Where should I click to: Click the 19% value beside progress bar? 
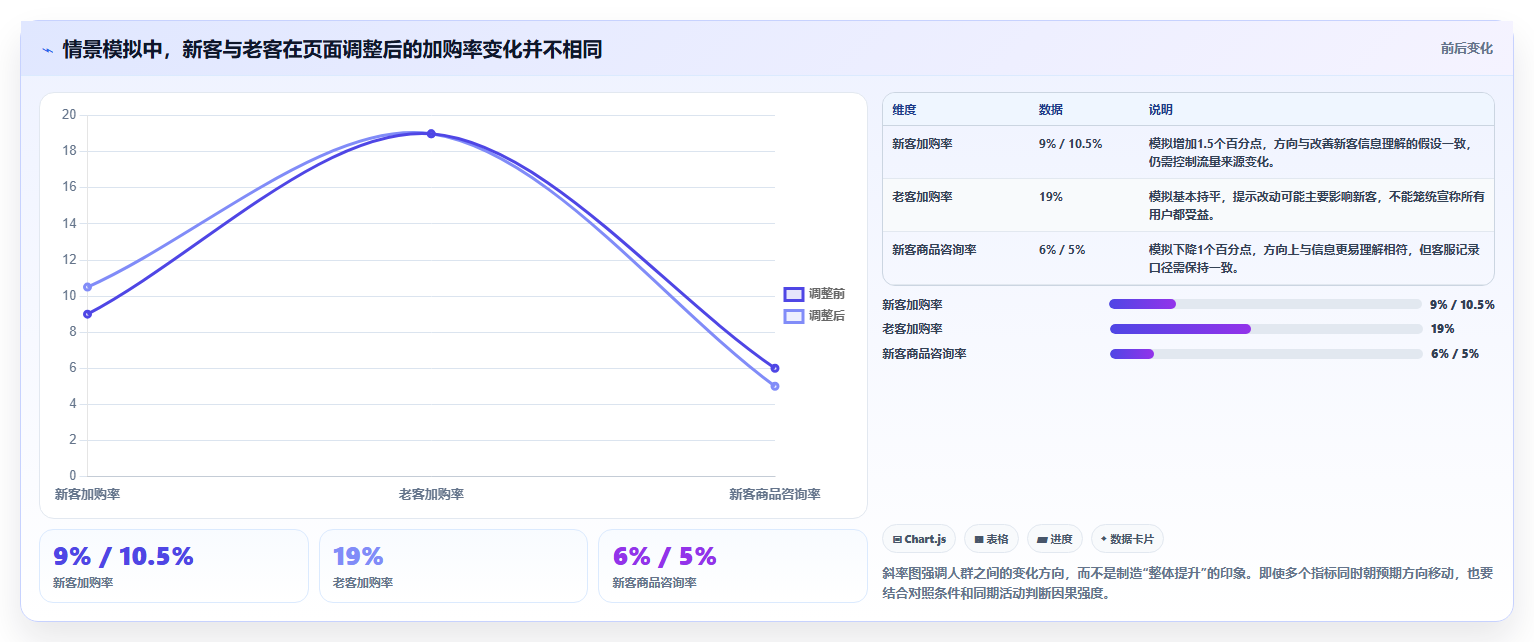[1442, 329]
